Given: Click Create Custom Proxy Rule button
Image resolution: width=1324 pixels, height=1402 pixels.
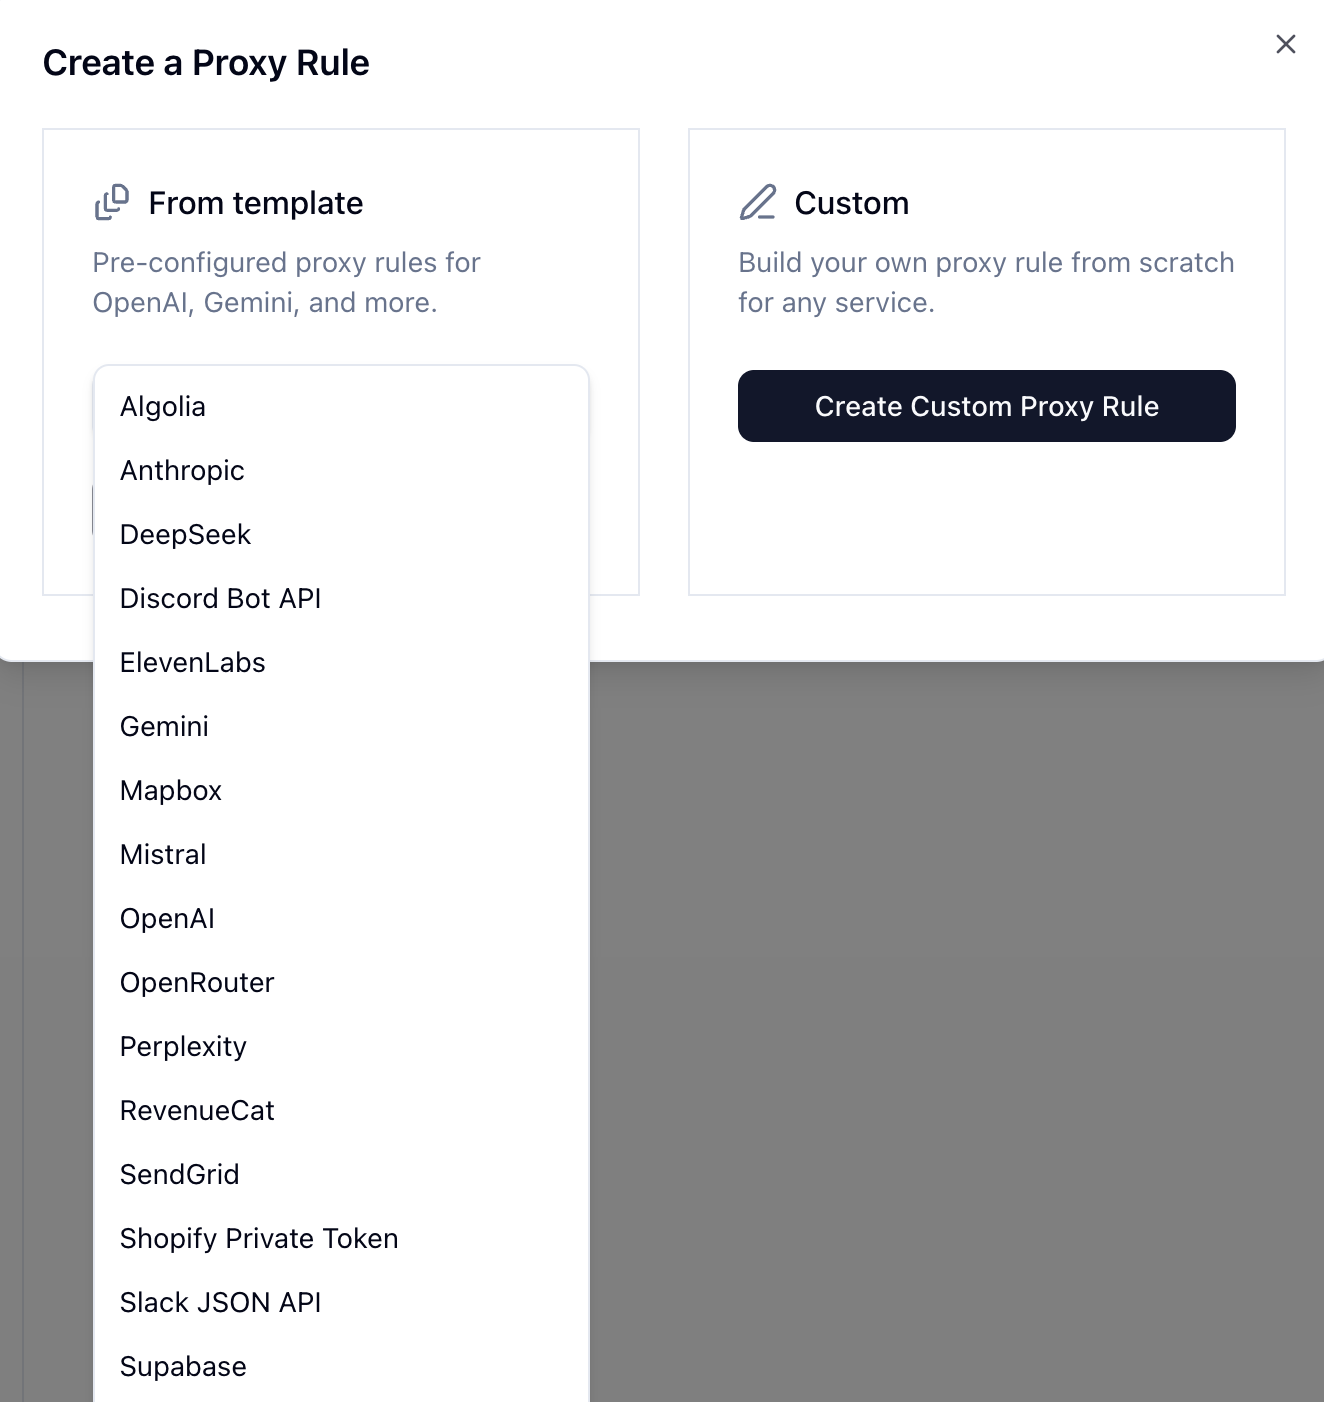Looking at the screenshot, I should tap(986, 406).
